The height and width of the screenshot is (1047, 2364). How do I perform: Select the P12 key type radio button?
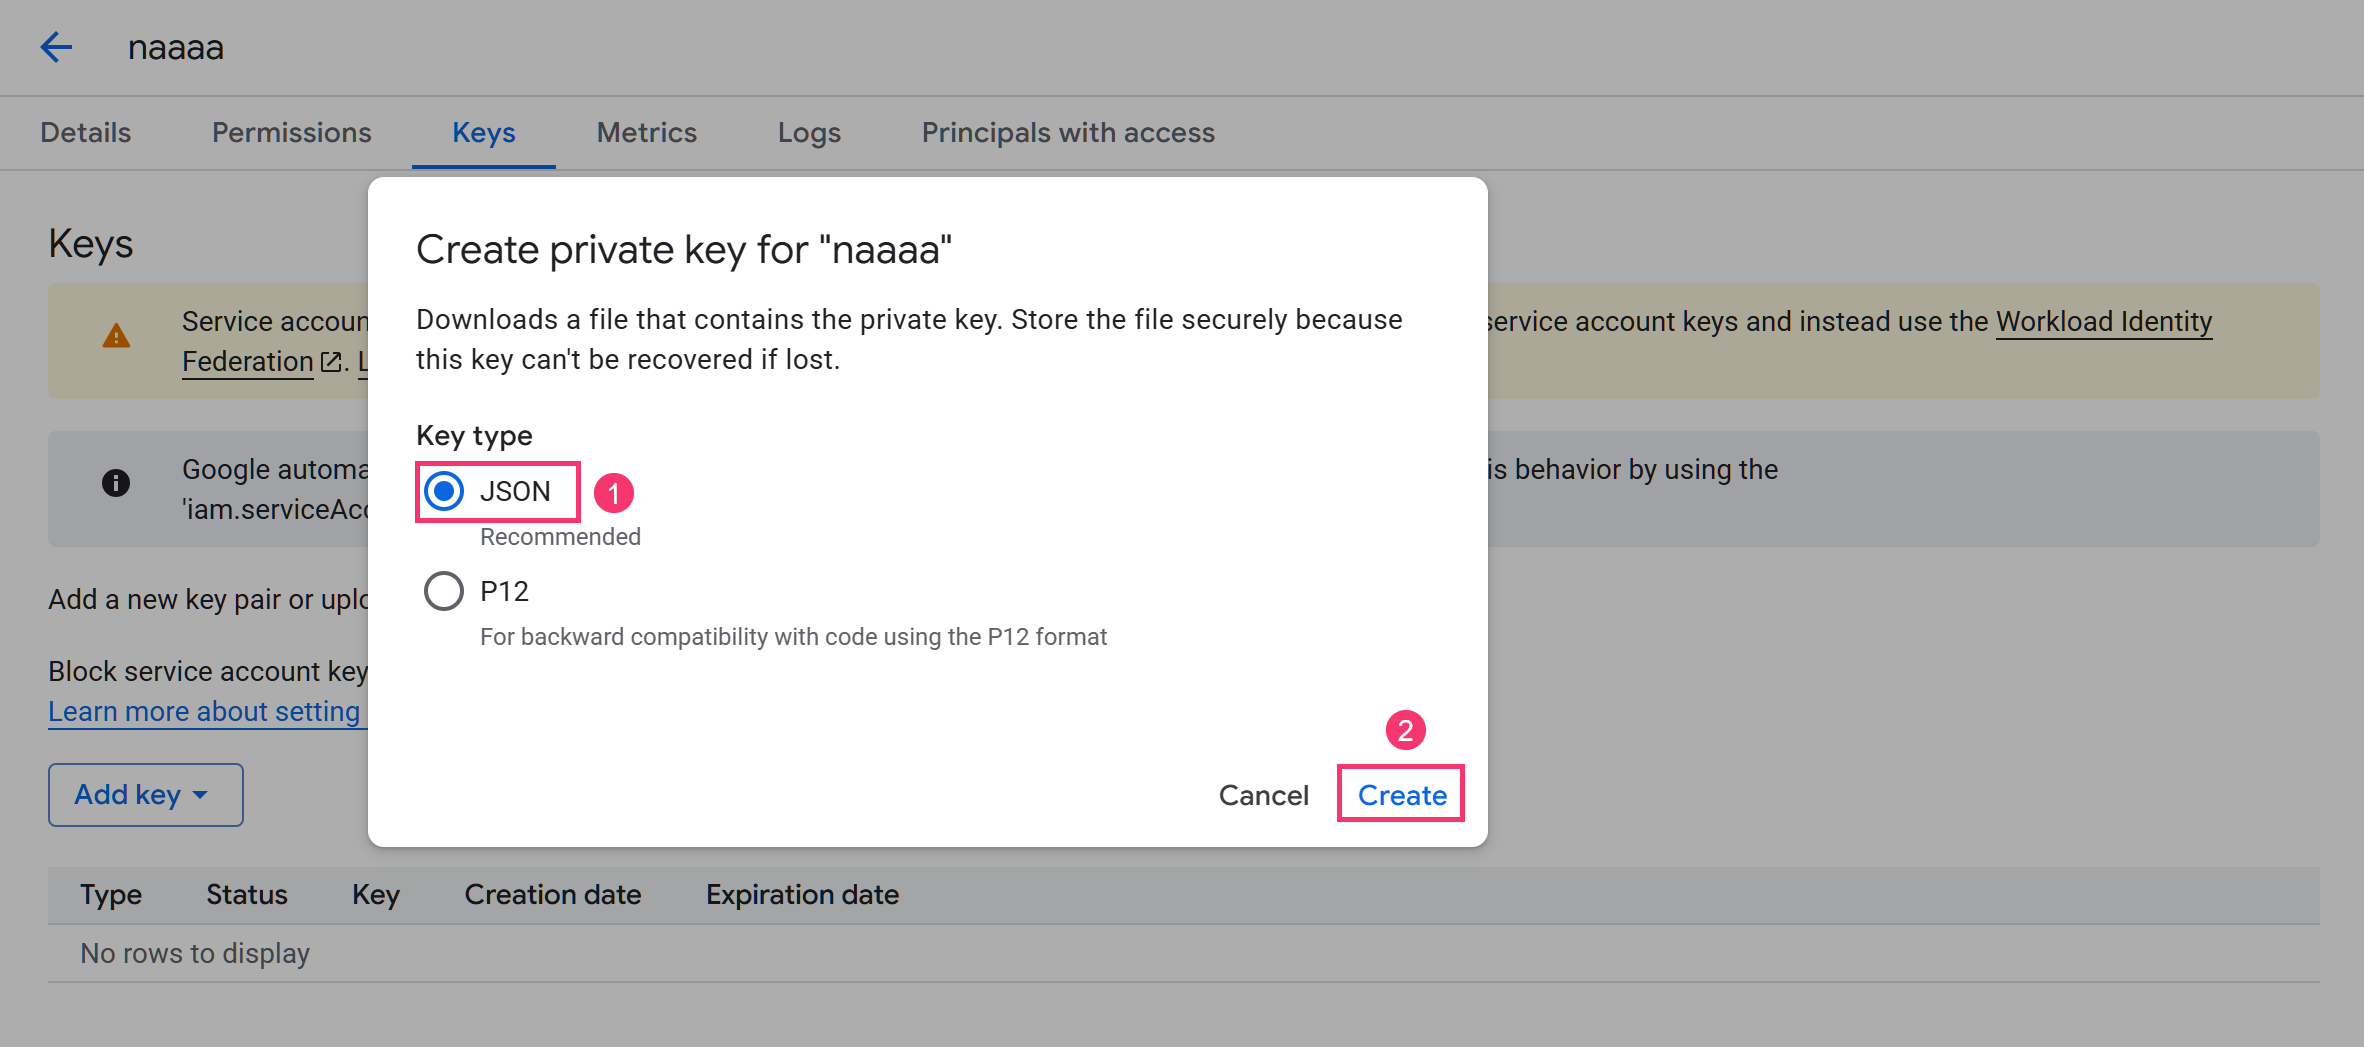click(x=444, y=591)
